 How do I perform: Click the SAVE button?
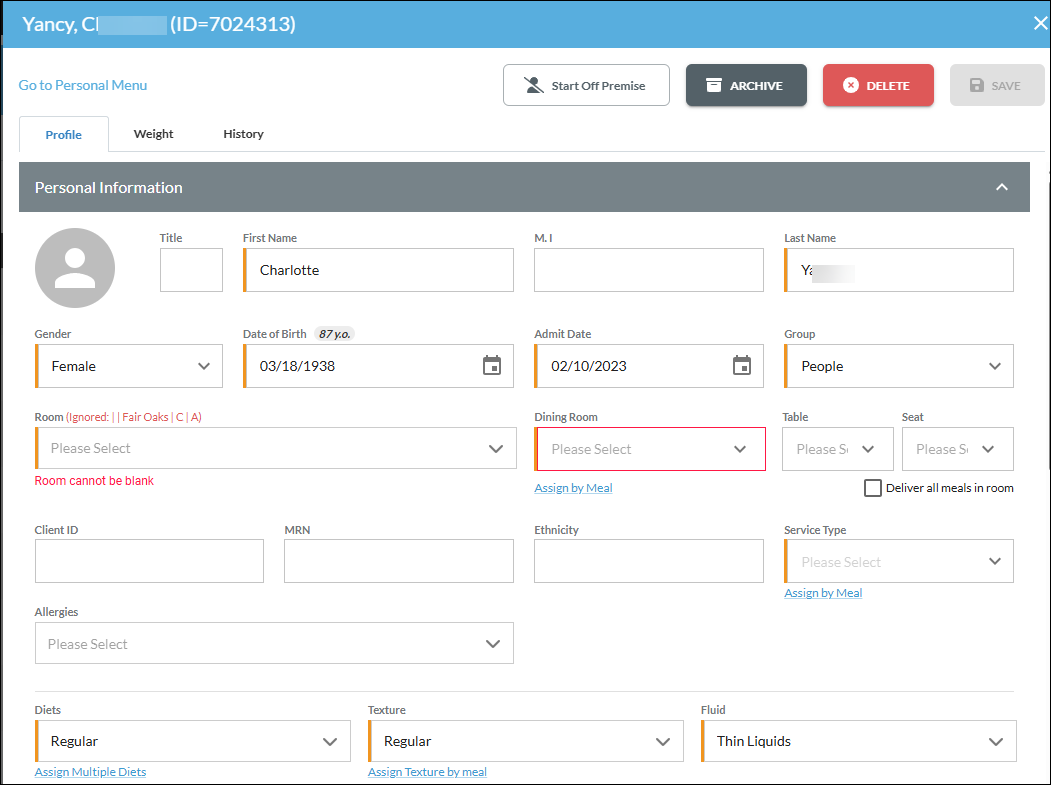click(x=997, y=85)
